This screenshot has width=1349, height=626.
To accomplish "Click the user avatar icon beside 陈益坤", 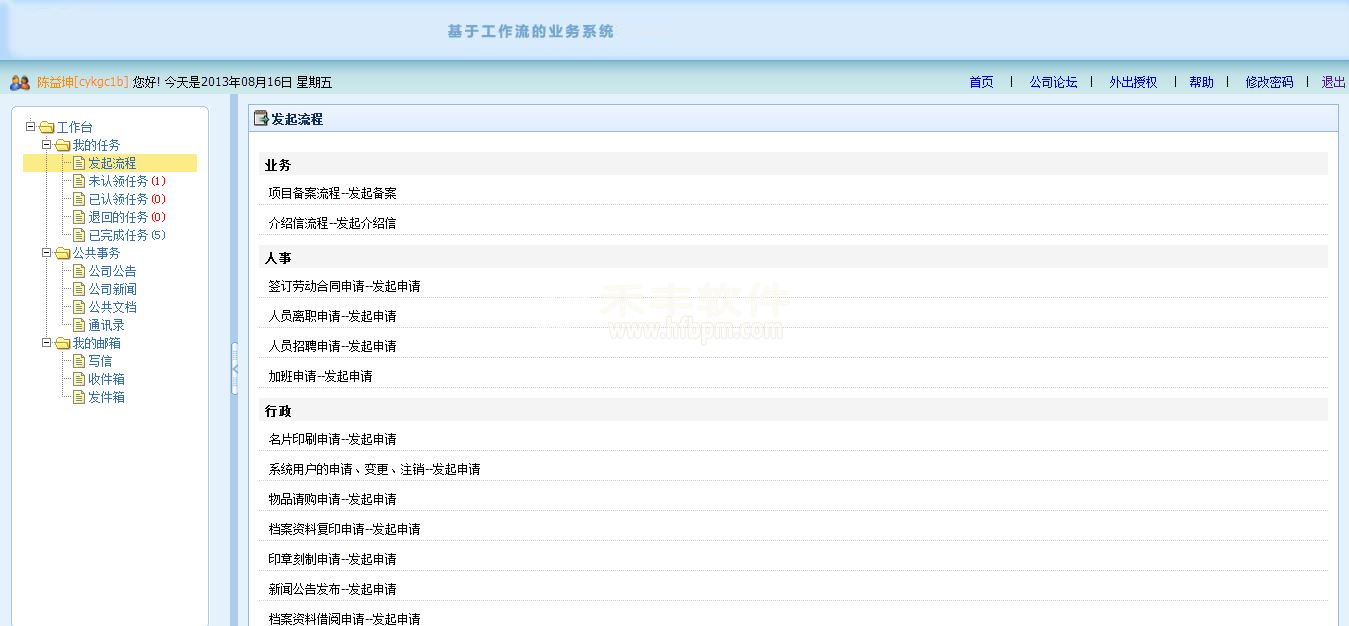I will click(x=19, y=83).
